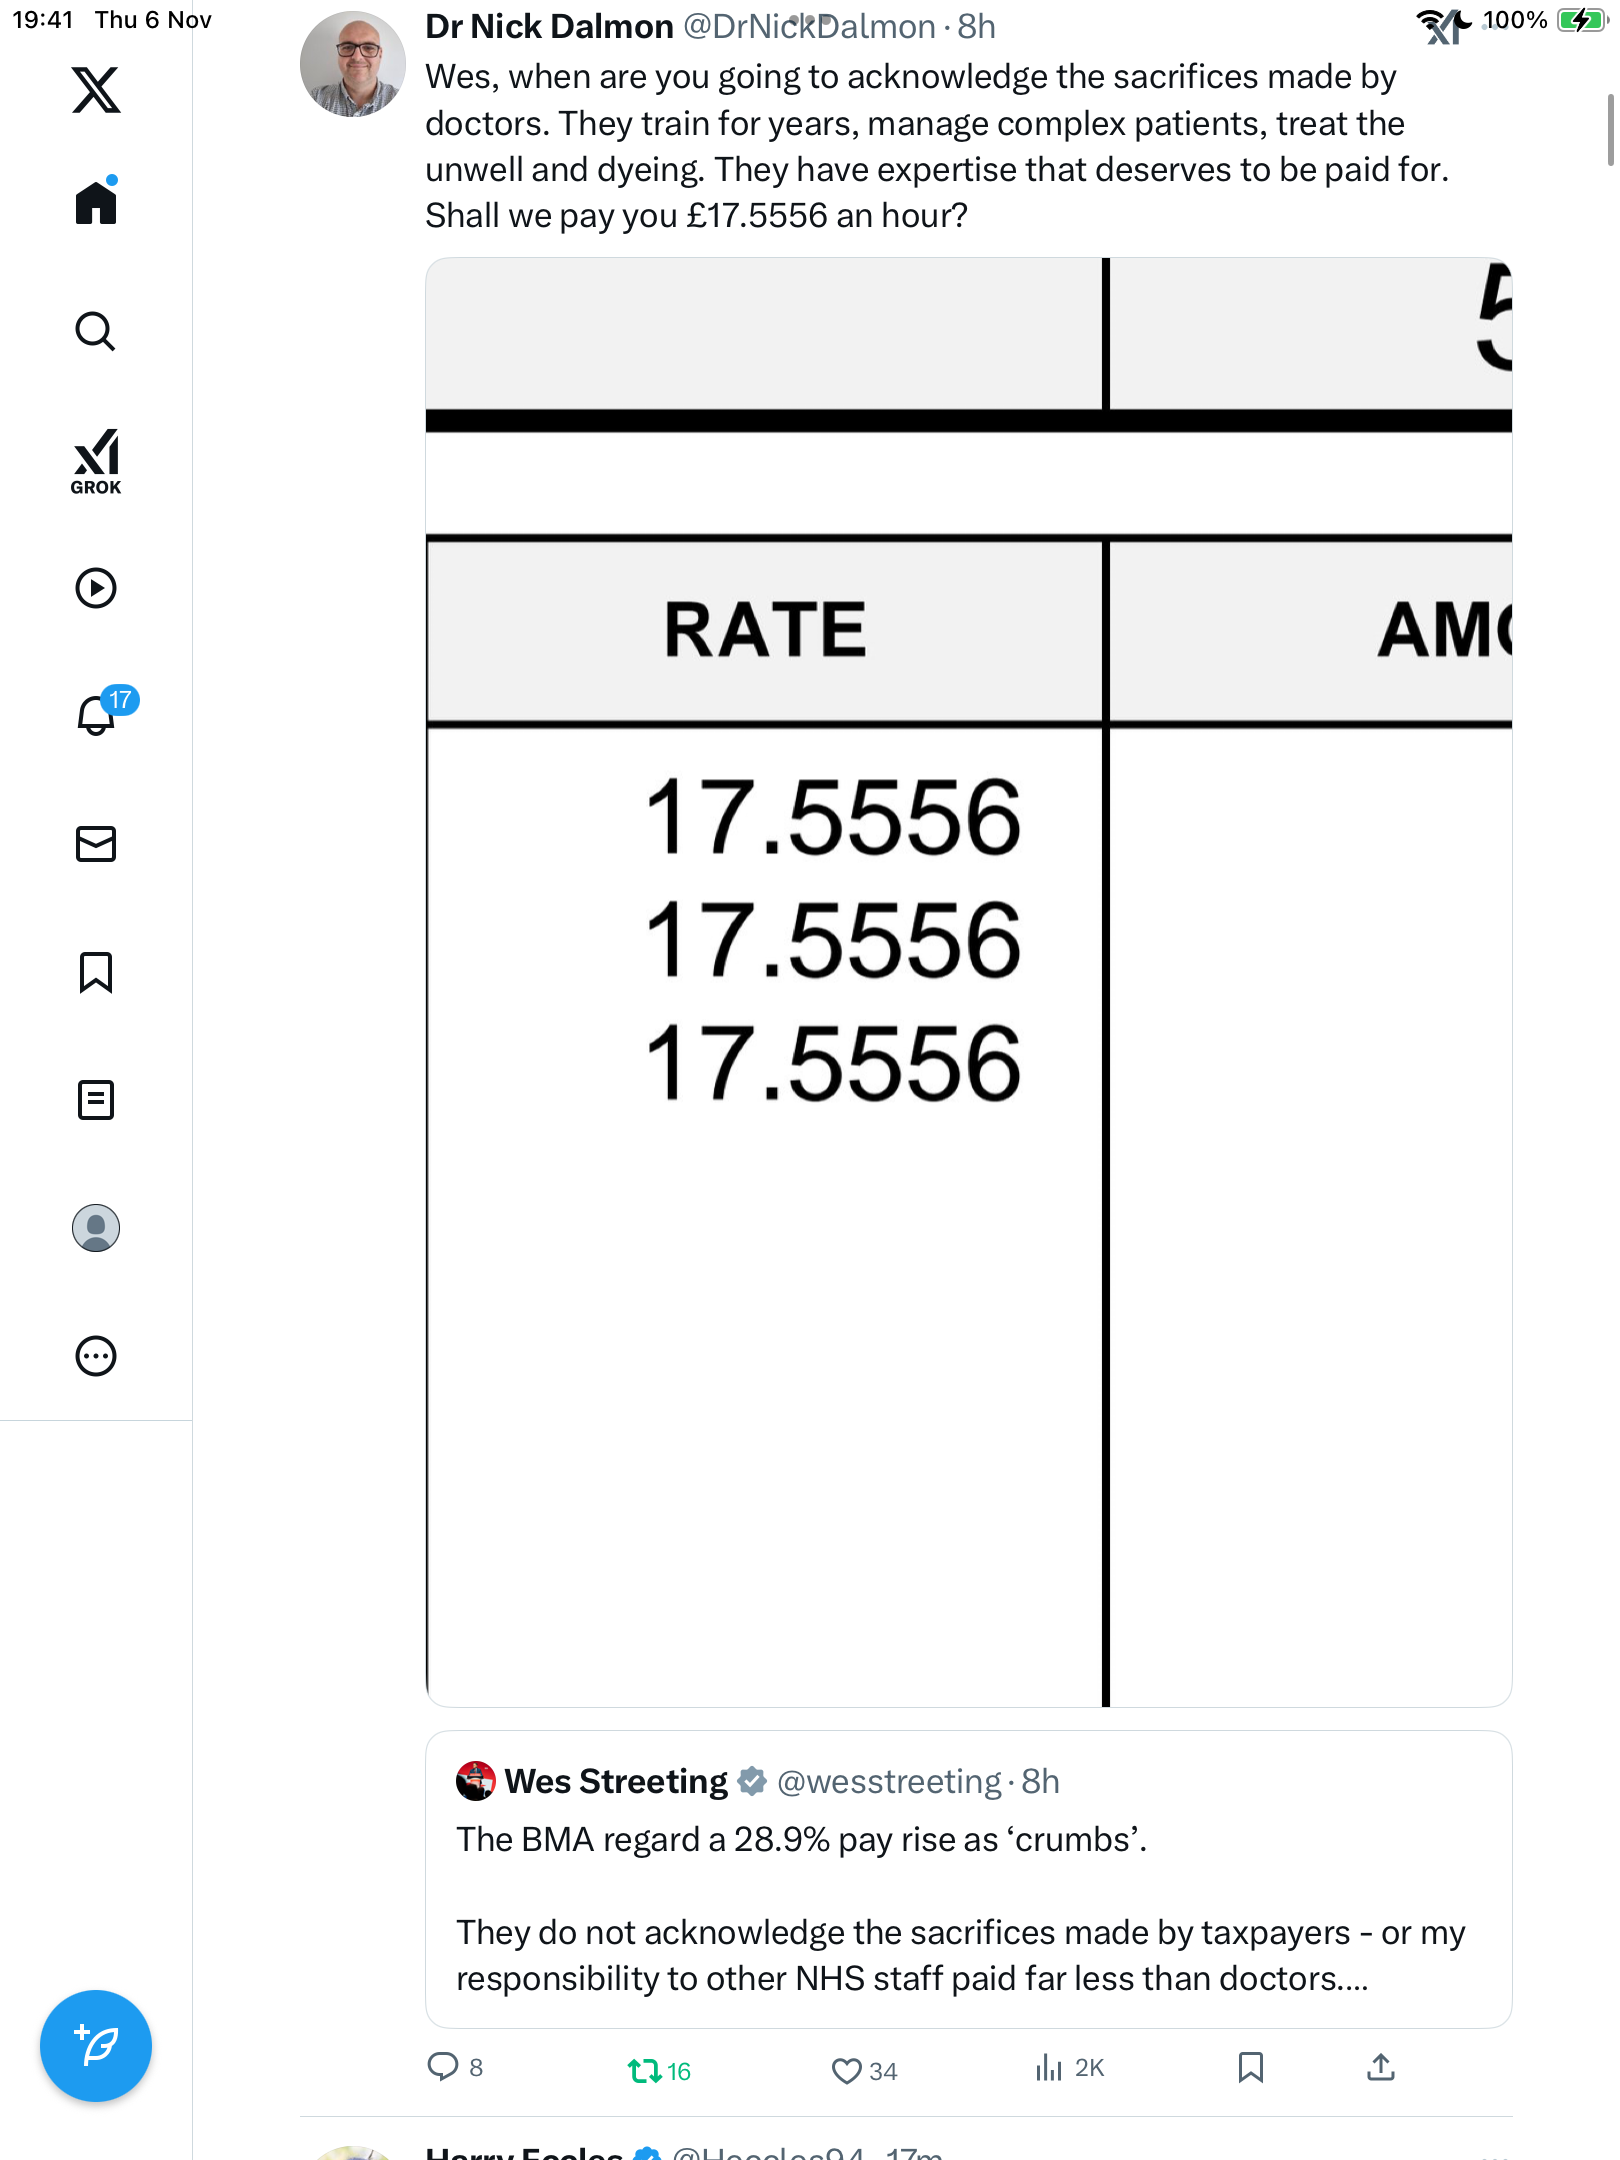This screenshot has width=1620, height=2160.
Task: Open Bookmarks from the sidebar
Action: click(96, 972)
